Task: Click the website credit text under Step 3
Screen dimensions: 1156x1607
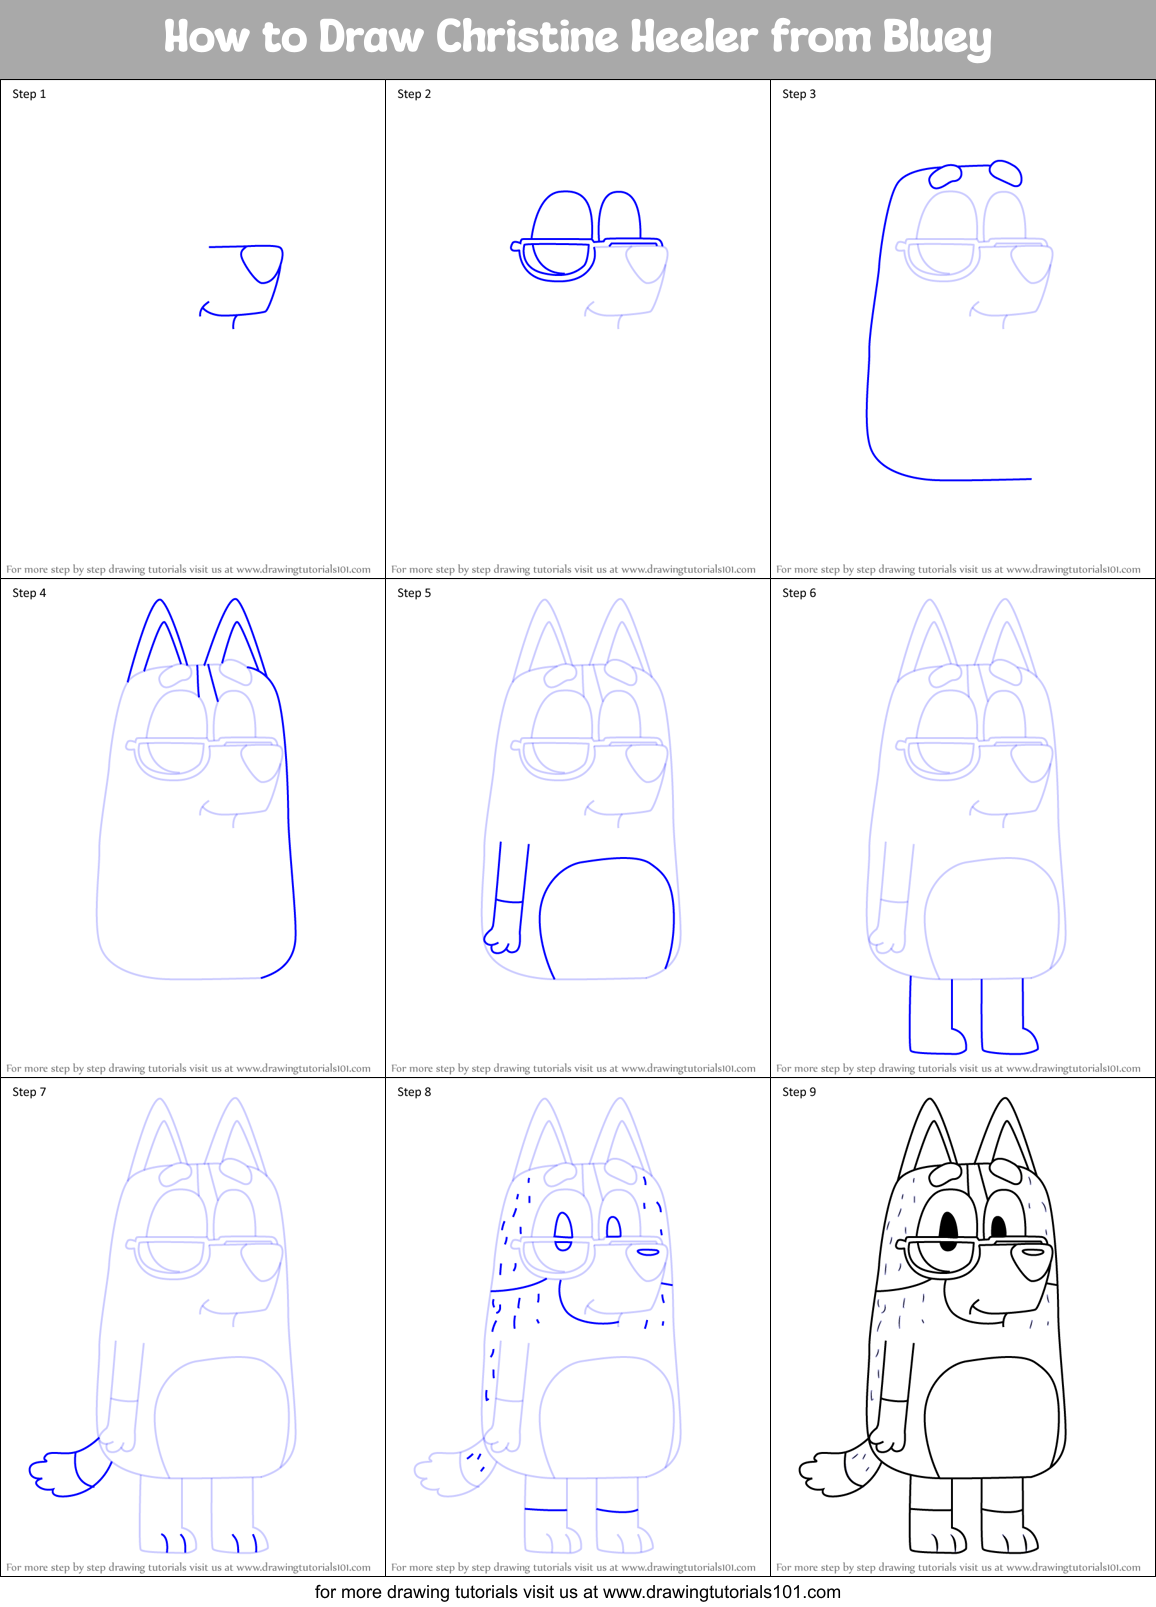Action: (958, 569)
